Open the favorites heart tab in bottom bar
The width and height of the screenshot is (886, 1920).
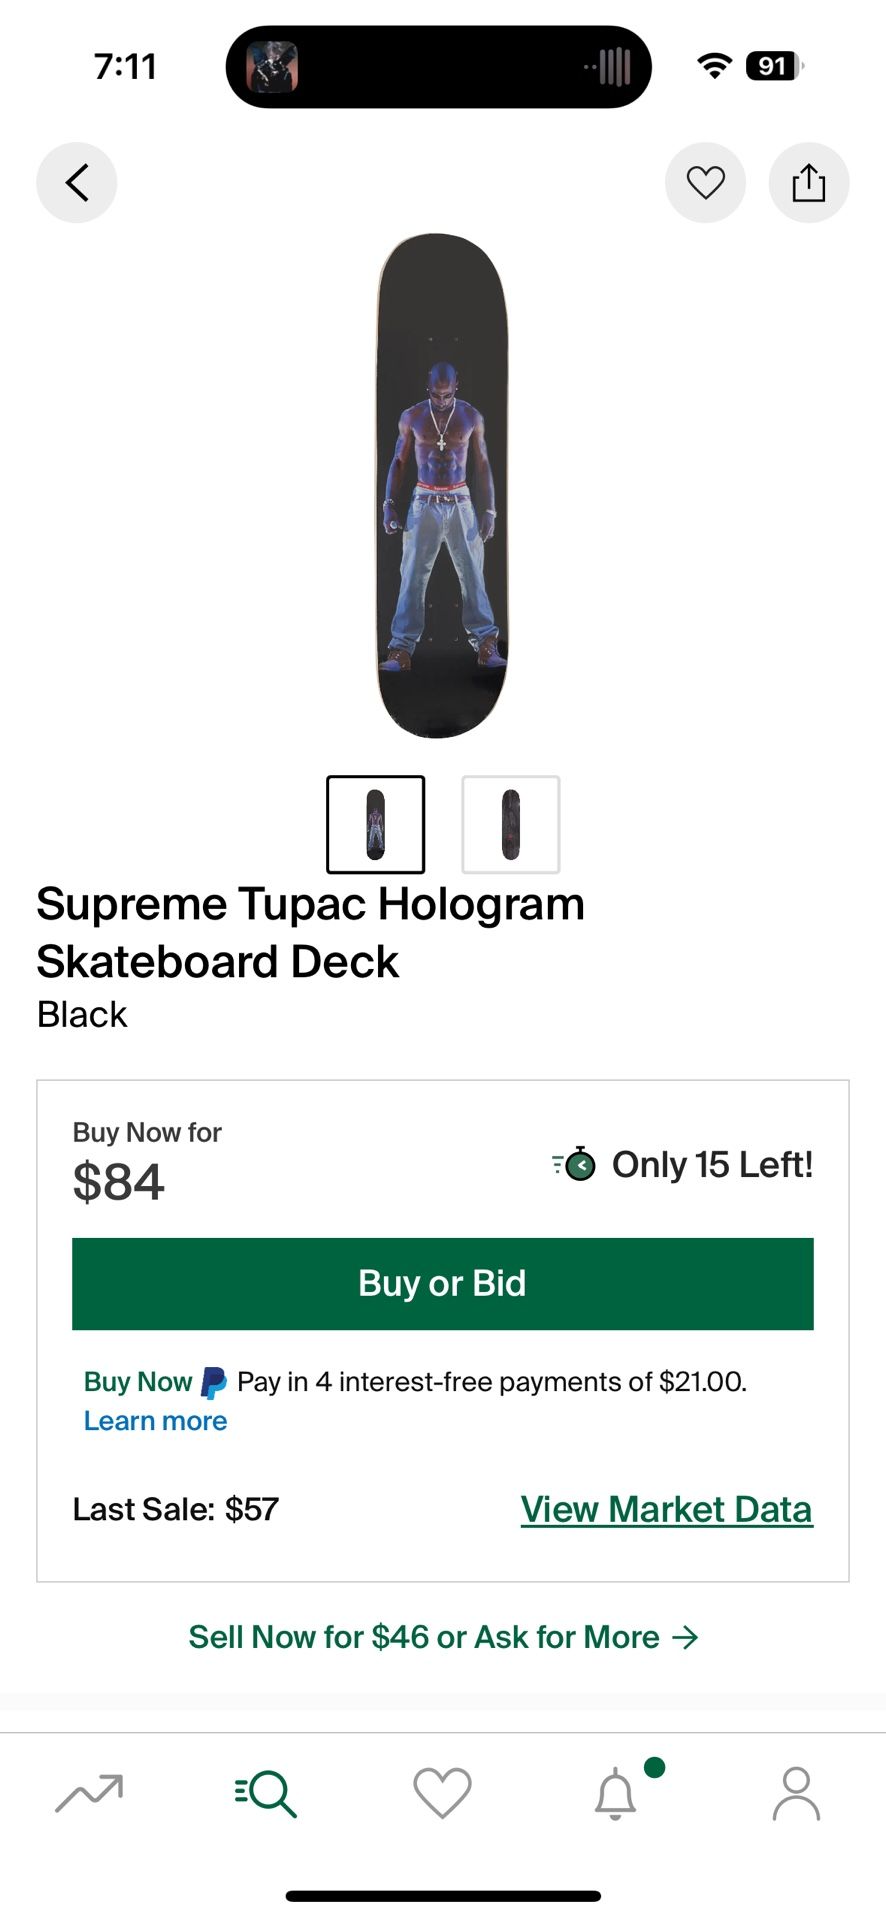[x=442, y=1792]
